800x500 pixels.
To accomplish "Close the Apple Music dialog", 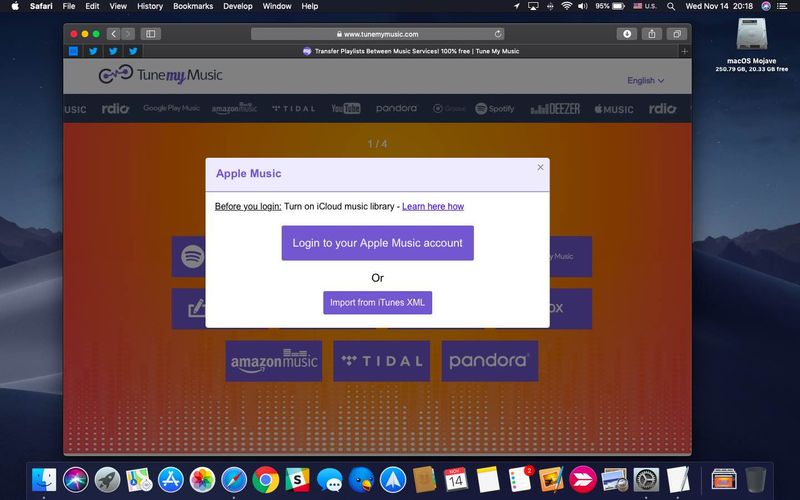I will [540, 167].
